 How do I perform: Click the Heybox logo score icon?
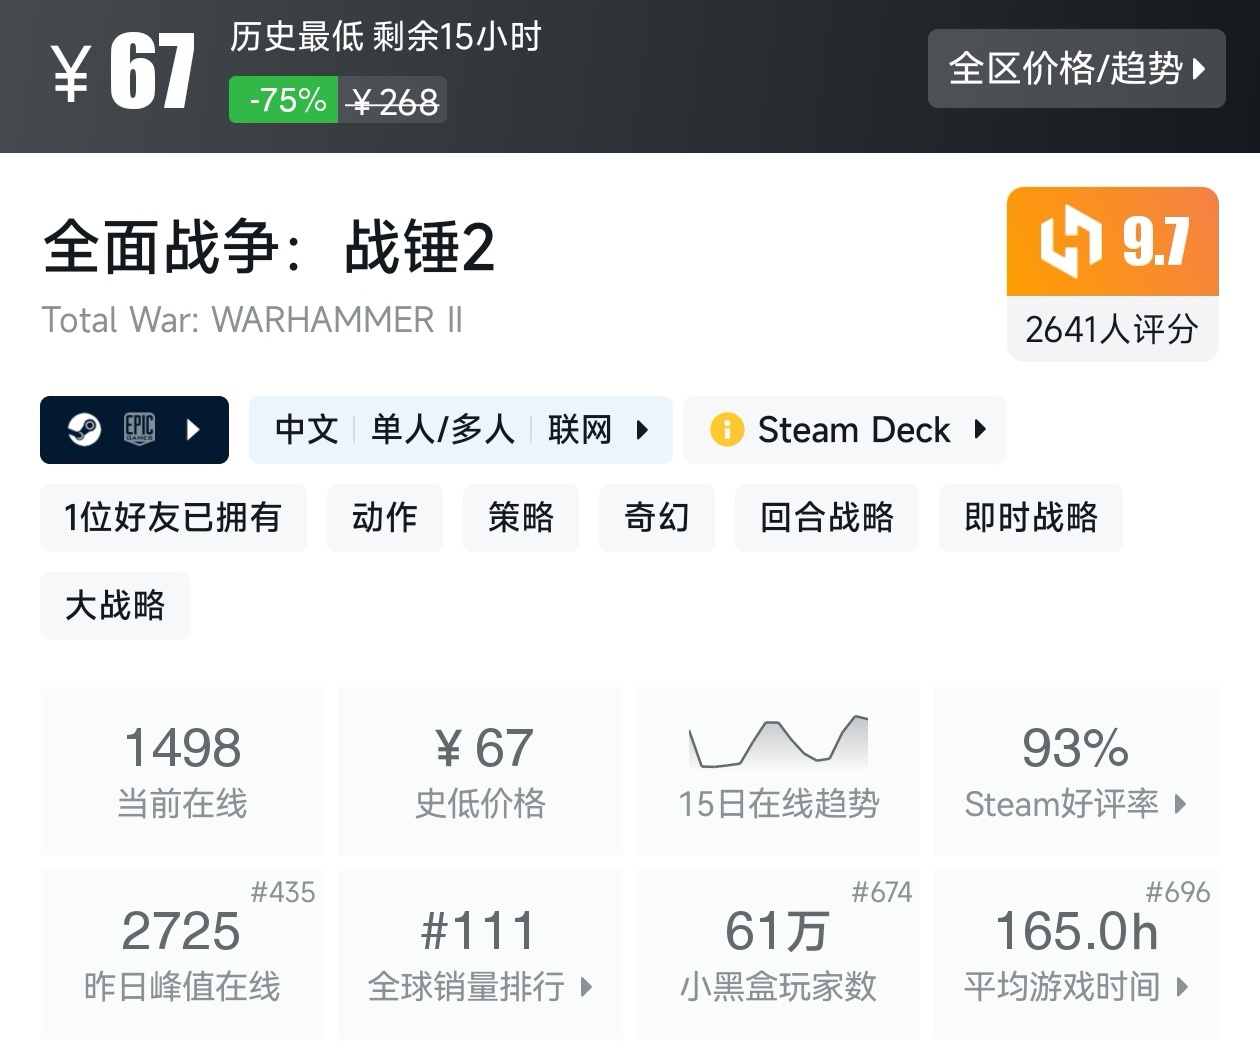[1071, 241]
